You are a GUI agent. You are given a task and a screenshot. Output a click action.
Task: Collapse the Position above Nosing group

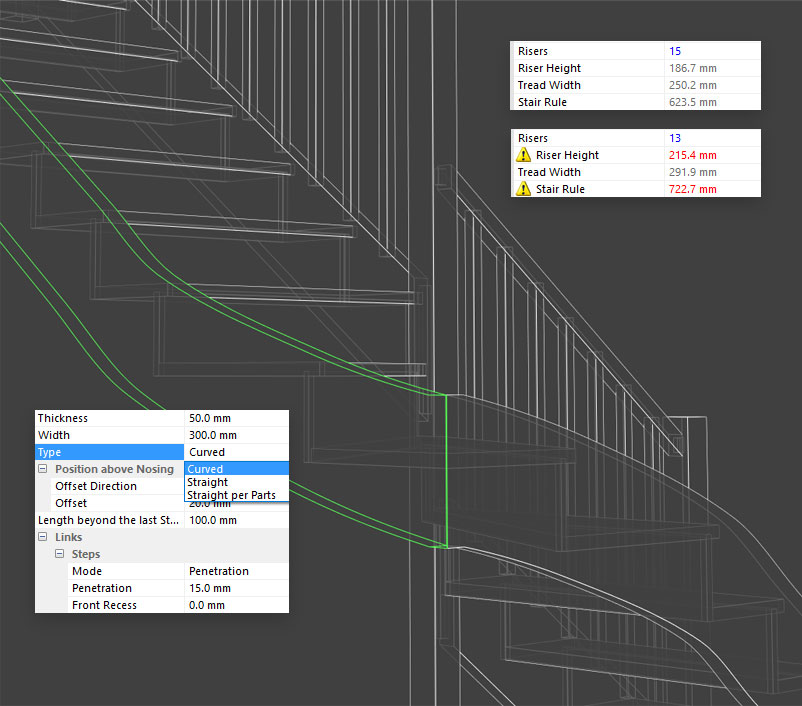coord(43,469)
